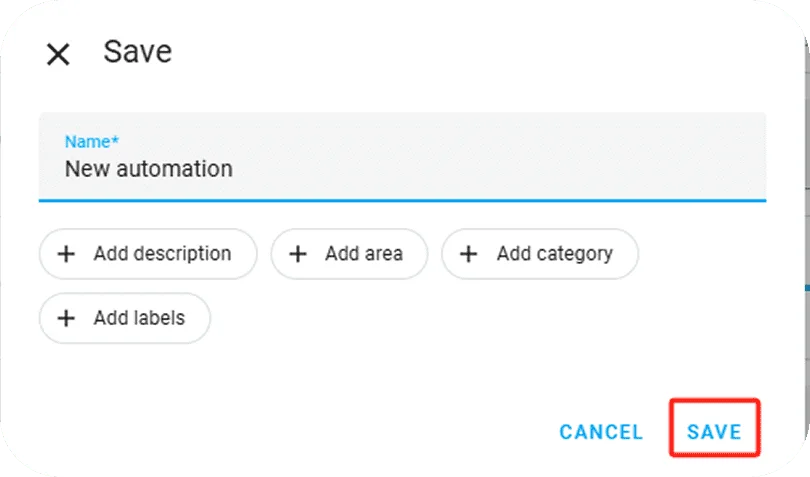Click the 'New automation' text in the field

(148, 169)
